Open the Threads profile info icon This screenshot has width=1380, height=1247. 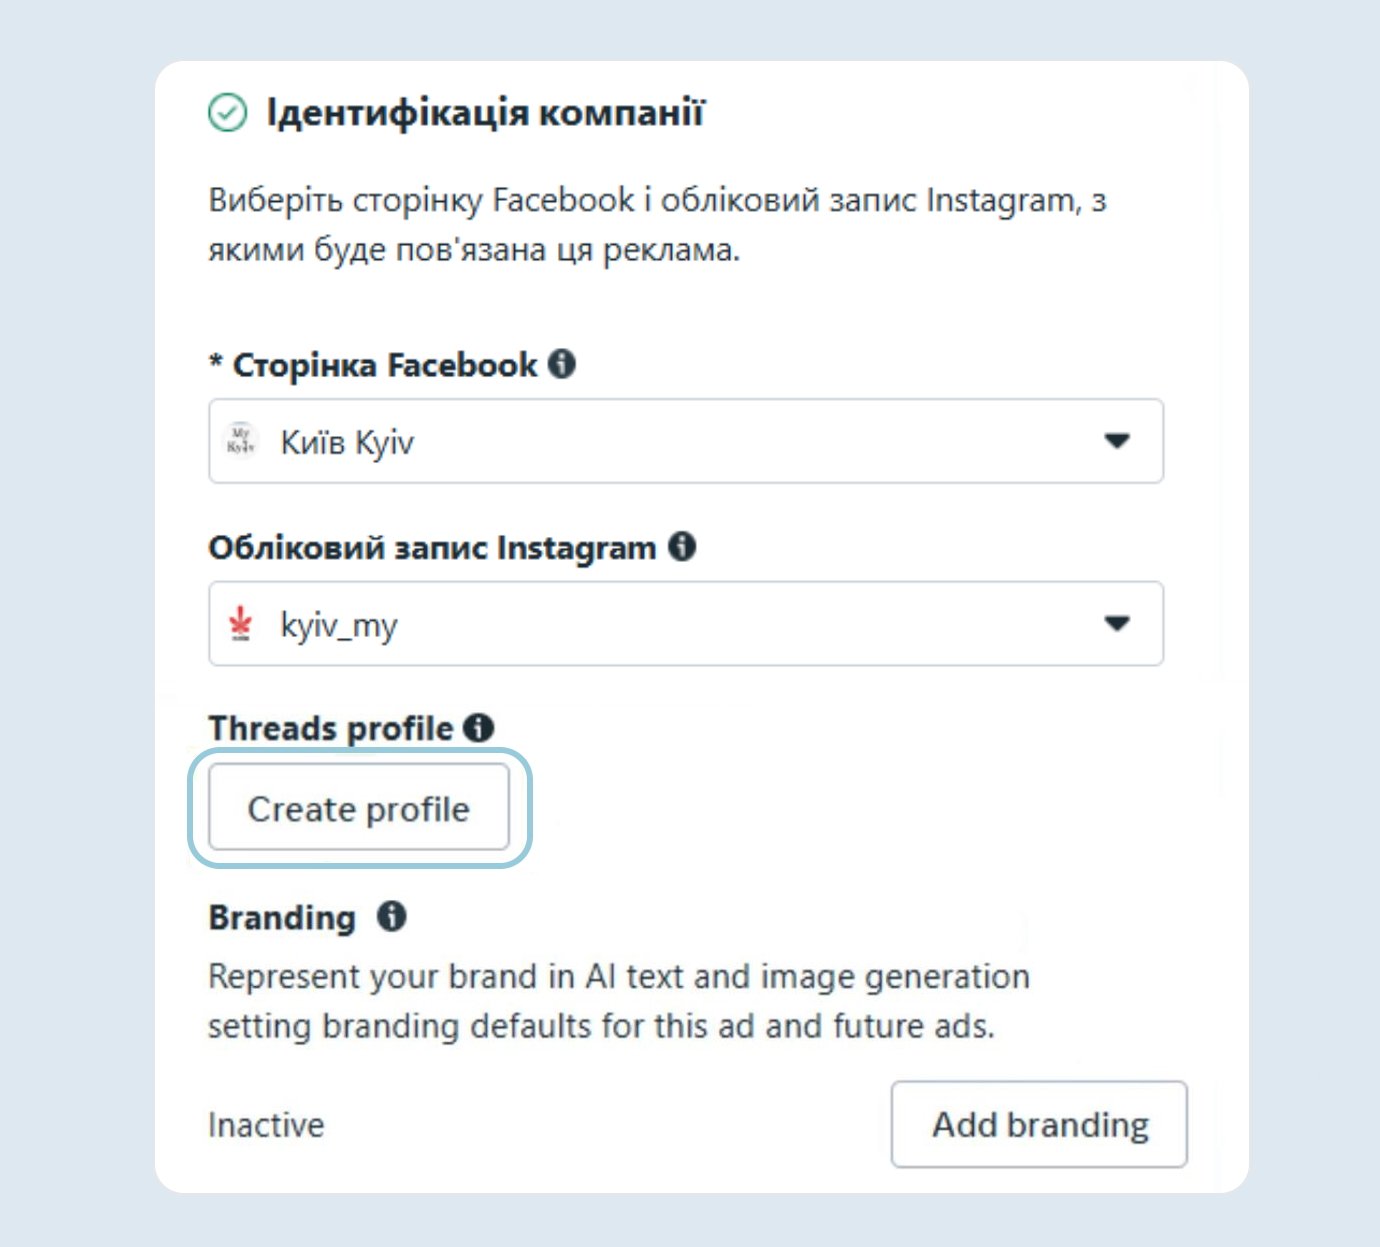tap(479, 728)
